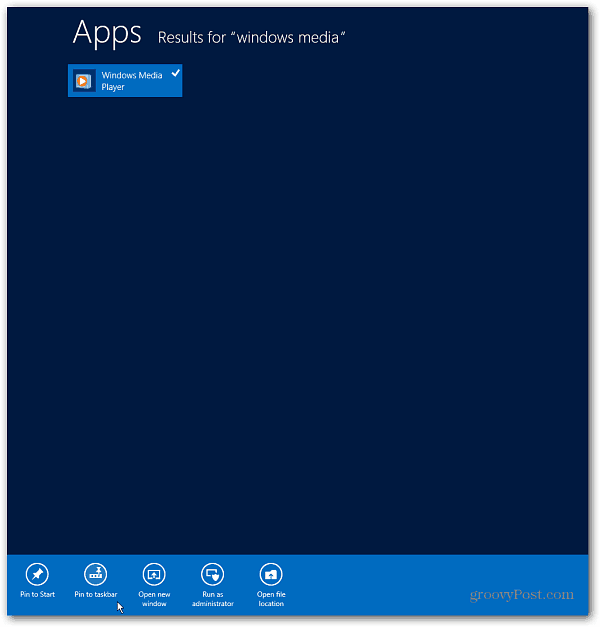Click the orange Windows Media Player icon
Screen dimensions: 600x627
pyautogui.click(x=84, y=81)
